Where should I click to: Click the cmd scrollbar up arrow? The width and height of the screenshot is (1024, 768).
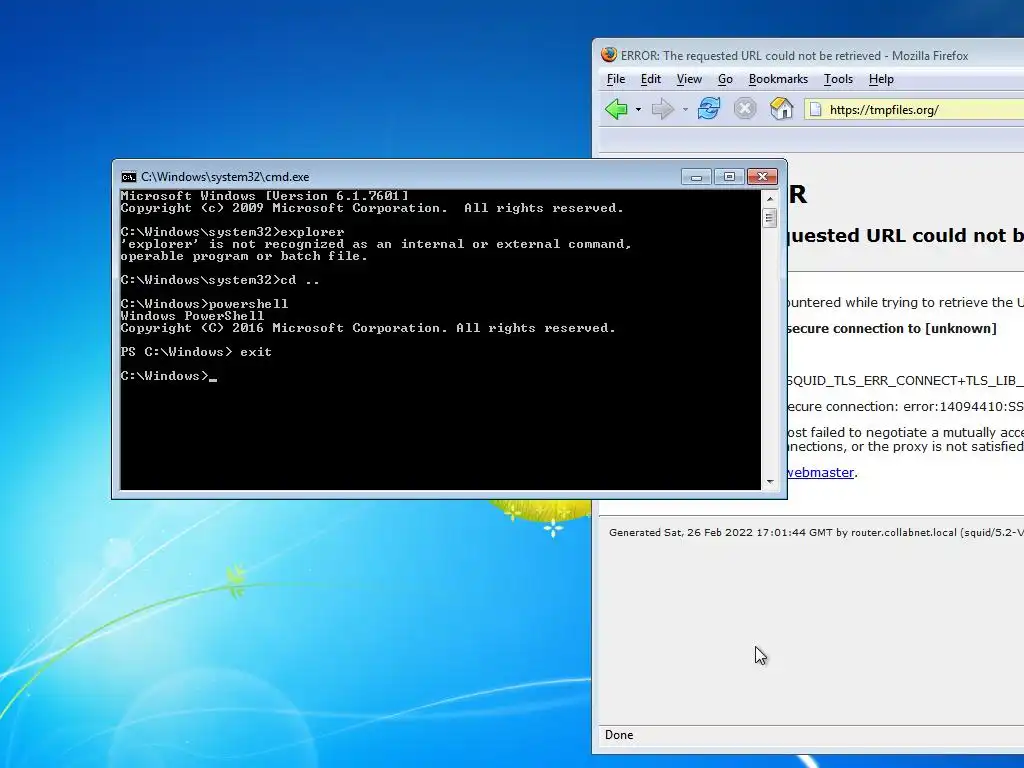pyautogui.click(x=770, y=198)
